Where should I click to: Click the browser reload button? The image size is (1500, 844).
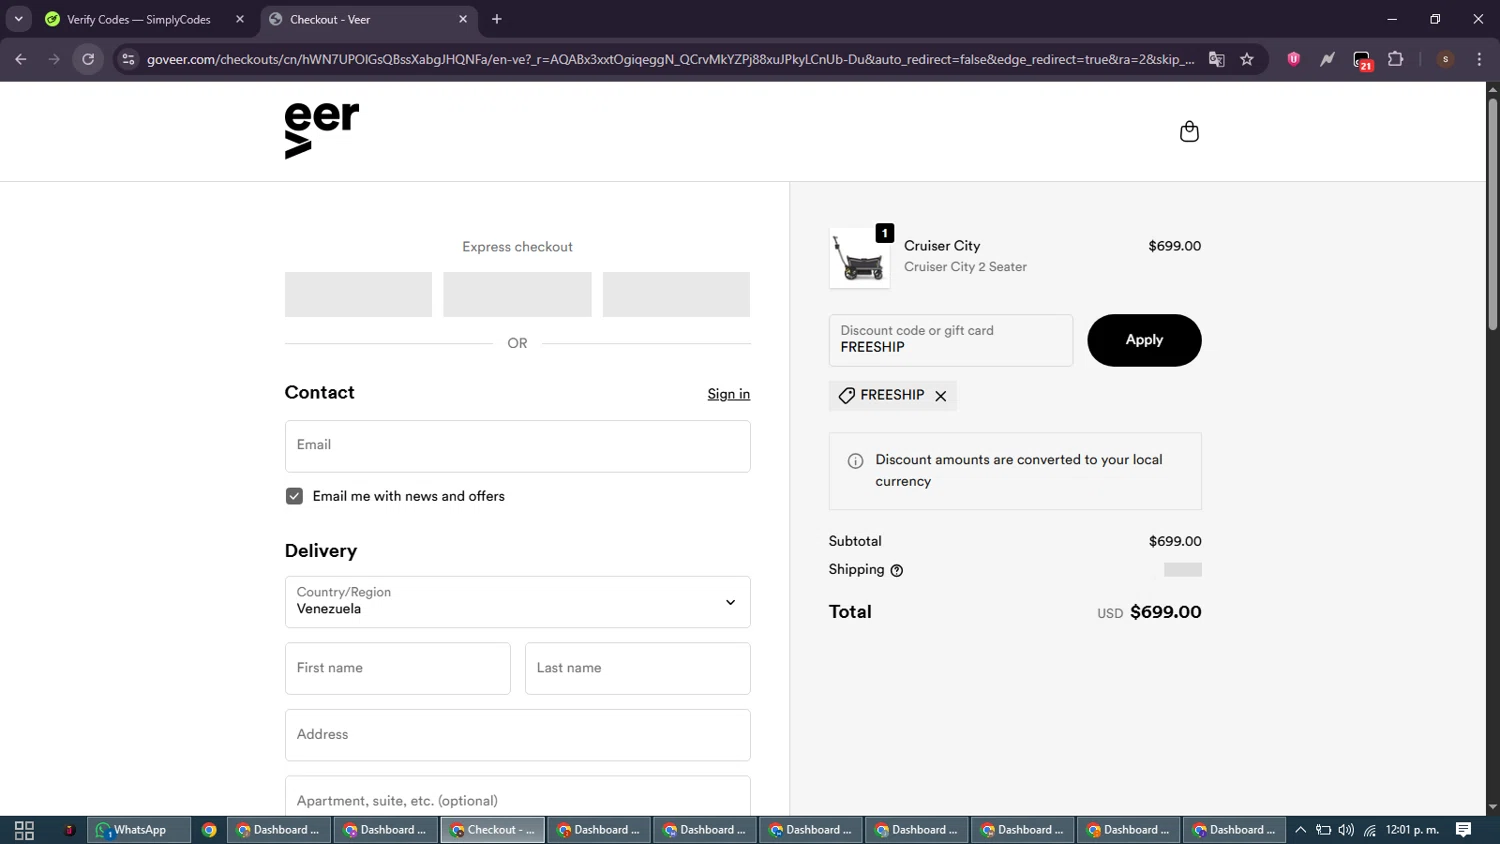point(88,59)
